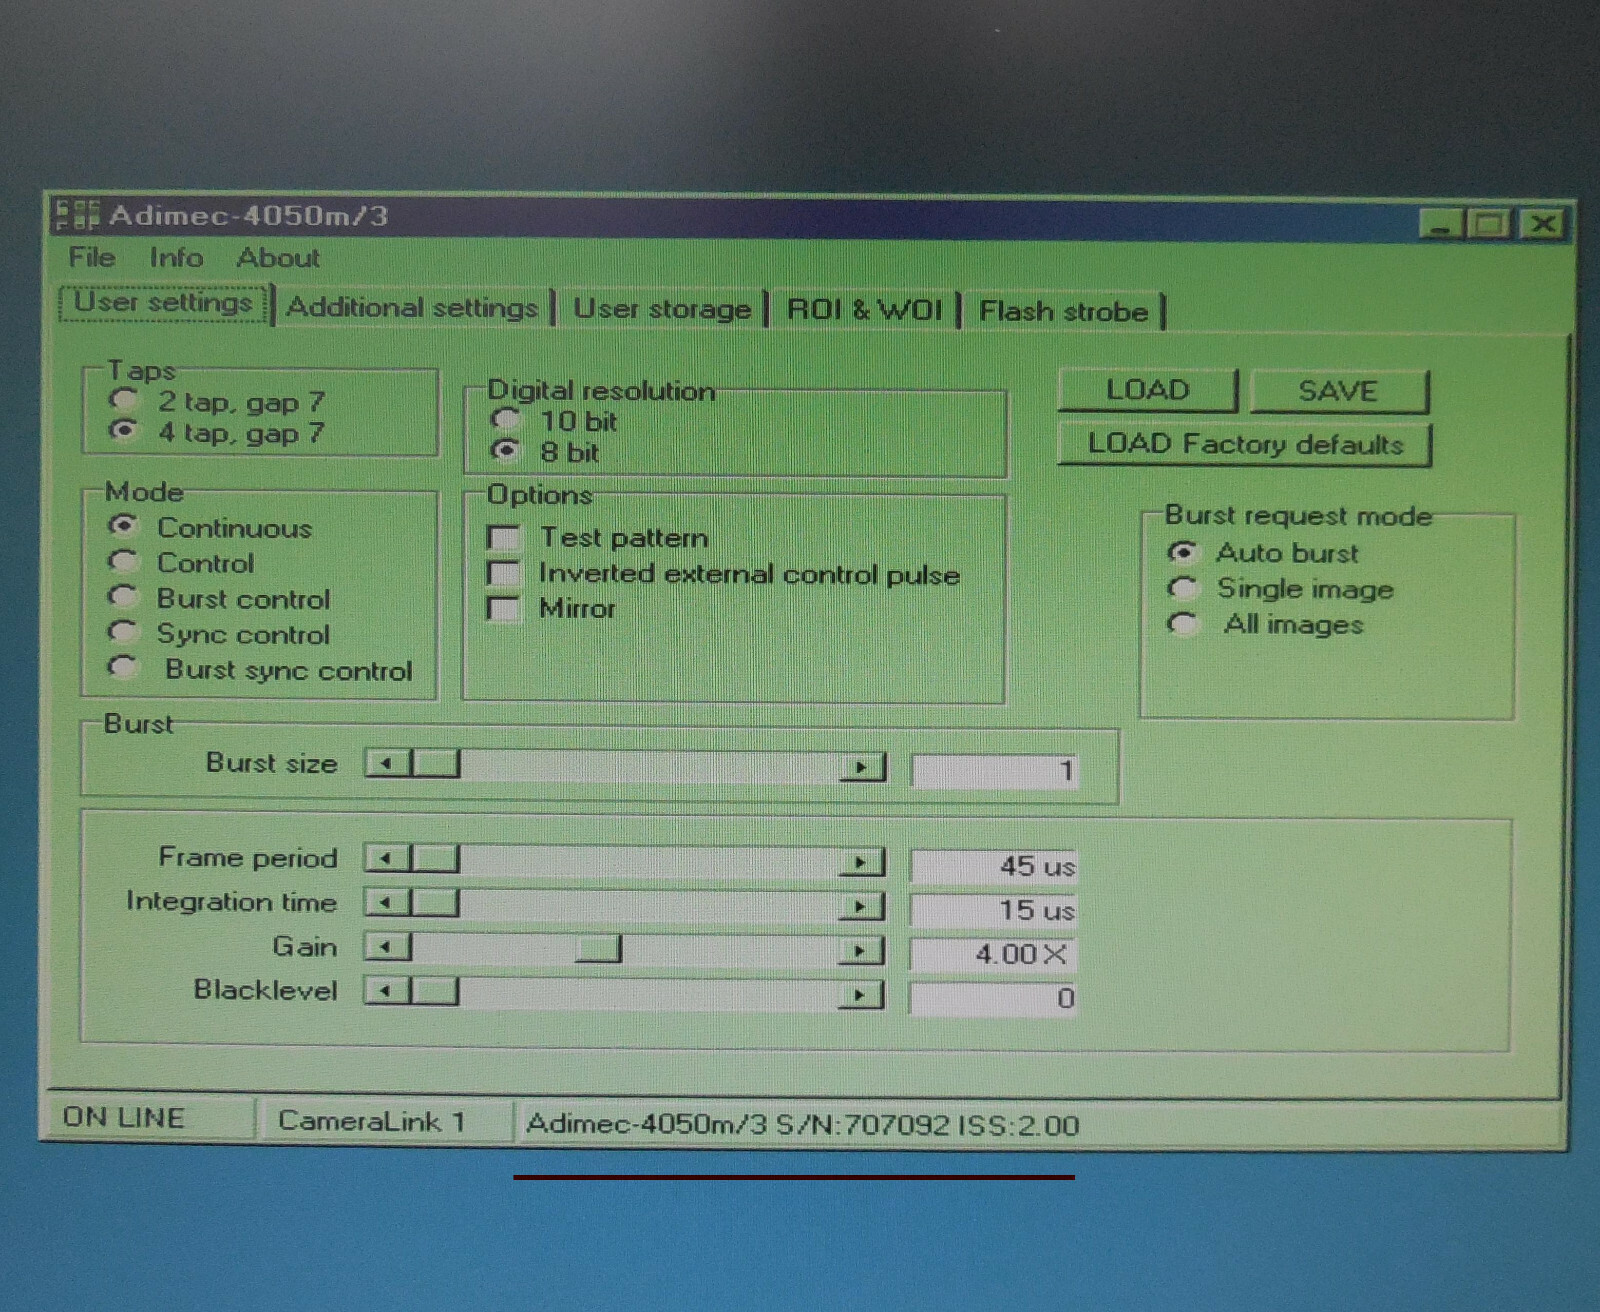Select Sync control mode

coord(219,634)
